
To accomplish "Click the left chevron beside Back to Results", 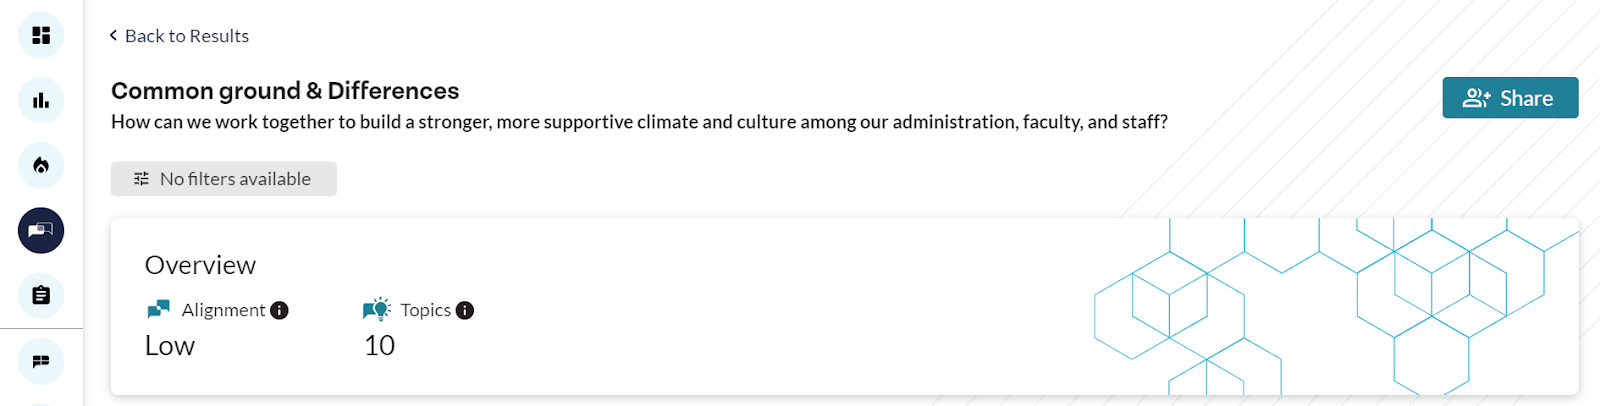I will coord(113,35).
